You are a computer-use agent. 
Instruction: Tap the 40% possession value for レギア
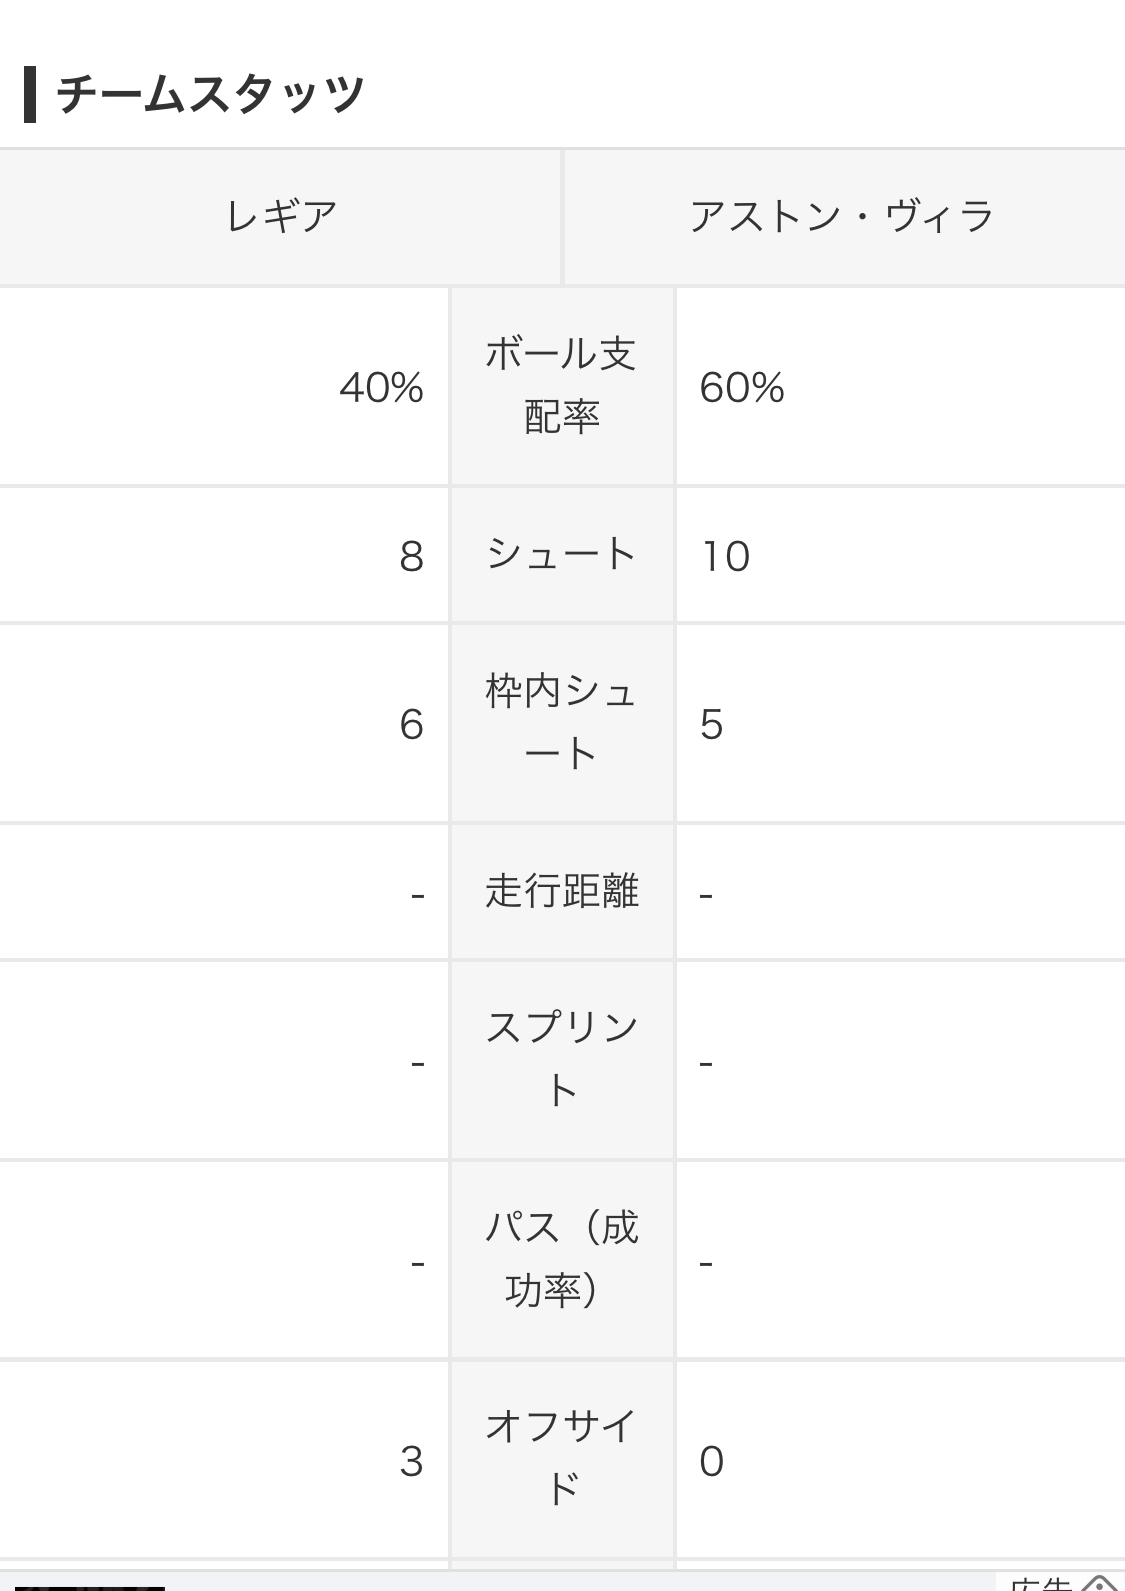coord(381,388)
